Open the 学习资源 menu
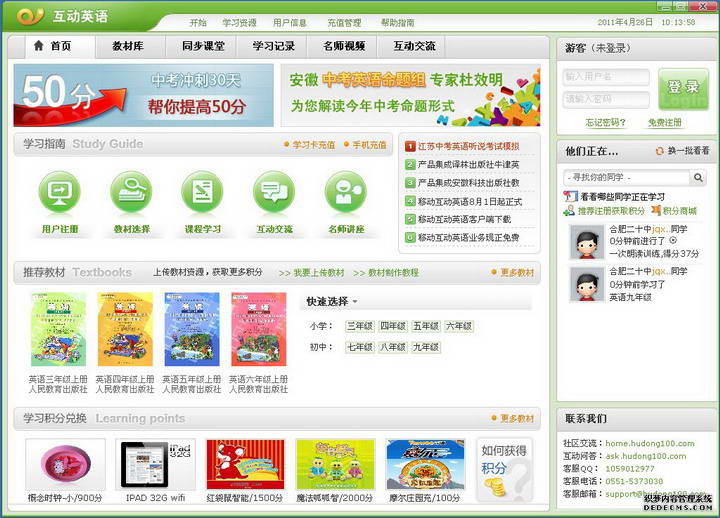 (x=239, y=23)
